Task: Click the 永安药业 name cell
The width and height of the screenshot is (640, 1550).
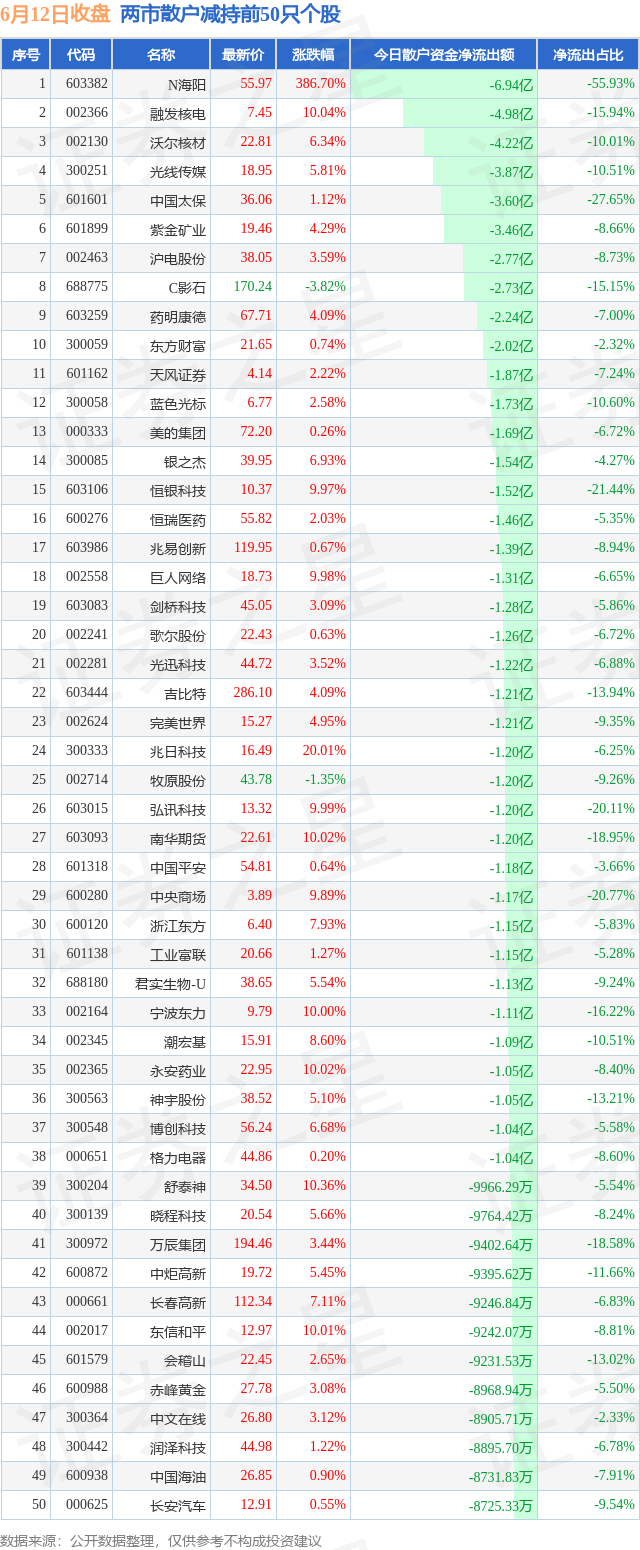Action: [161, 1070]
